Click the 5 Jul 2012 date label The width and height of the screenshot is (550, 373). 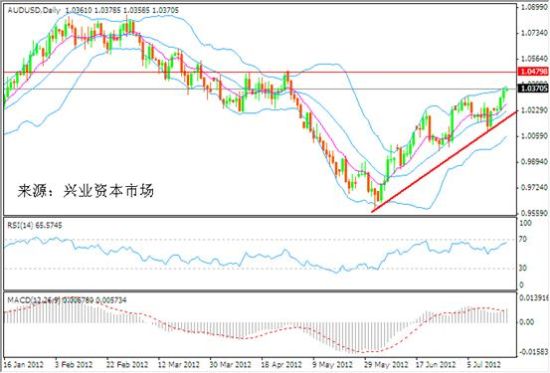483,364
